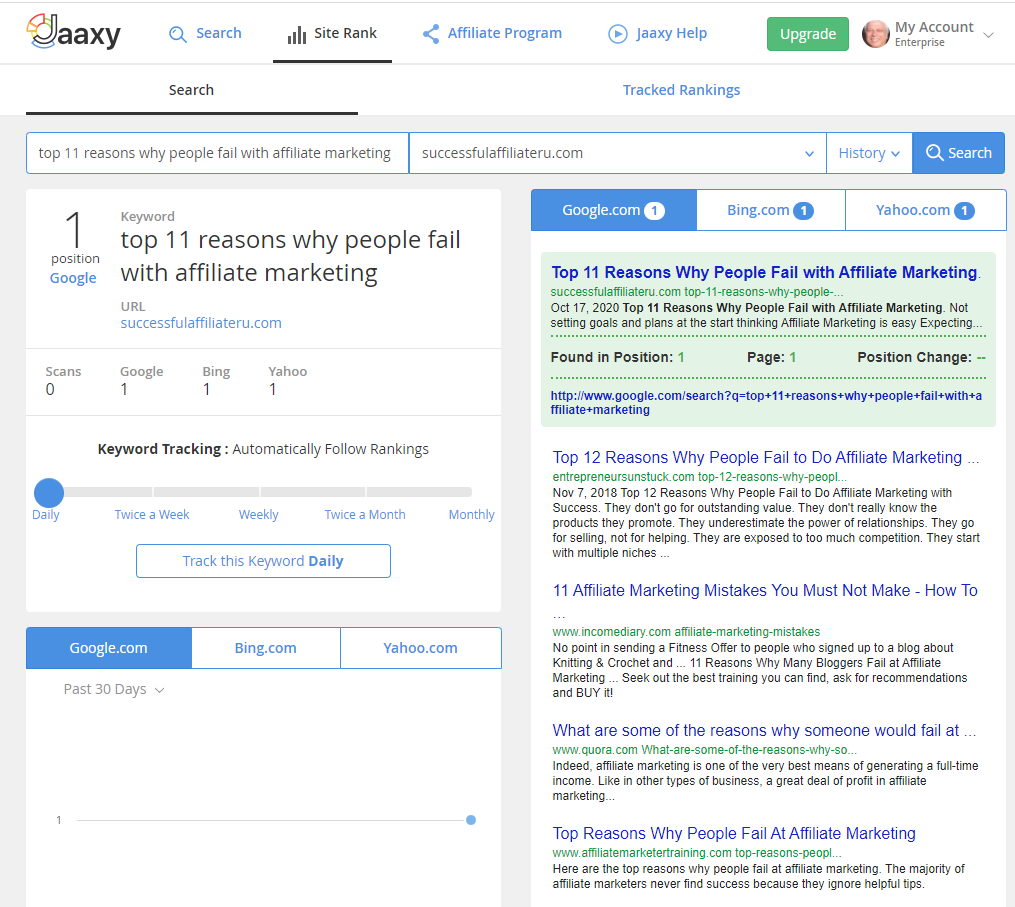The height and width of the screenshot is (907, 1015).
Task: Open Top 12 Reasons Why People Fail result
Action: click(x=765, y=457)
